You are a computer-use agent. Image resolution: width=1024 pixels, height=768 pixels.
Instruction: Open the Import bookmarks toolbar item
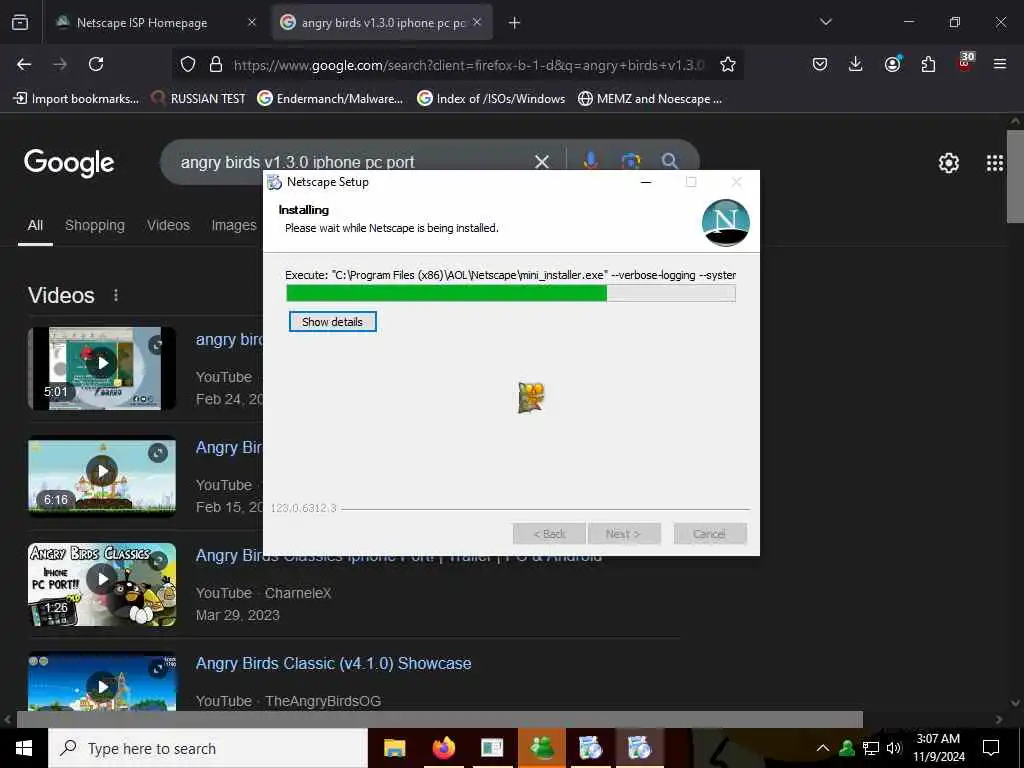(x=76, y=99)
